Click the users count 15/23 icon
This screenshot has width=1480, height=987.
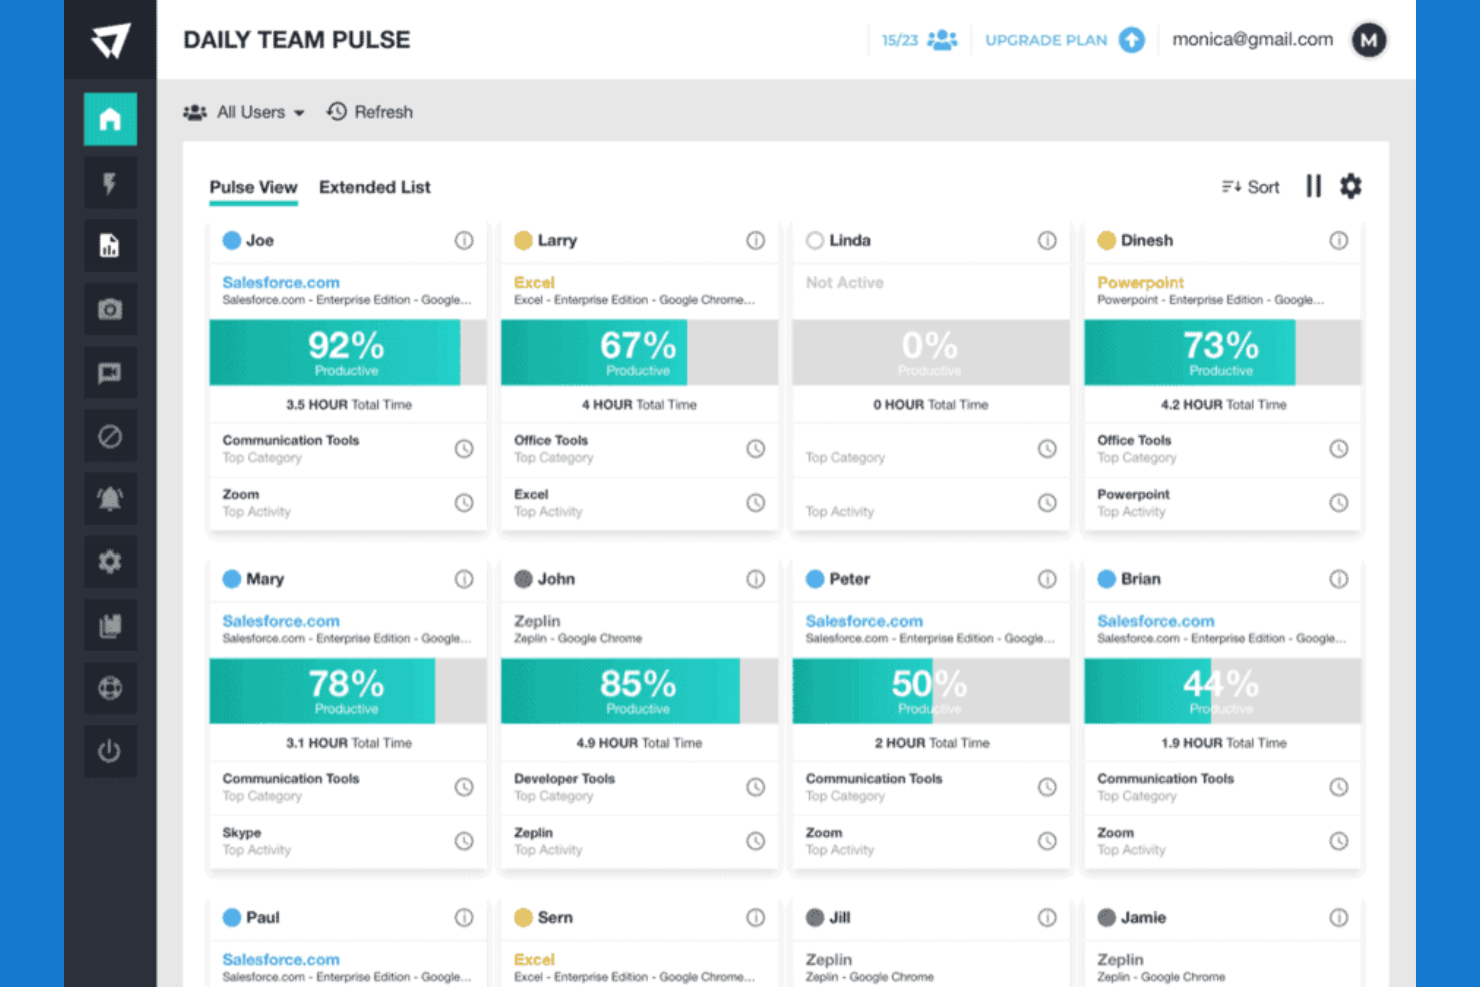tap(942, 40)
